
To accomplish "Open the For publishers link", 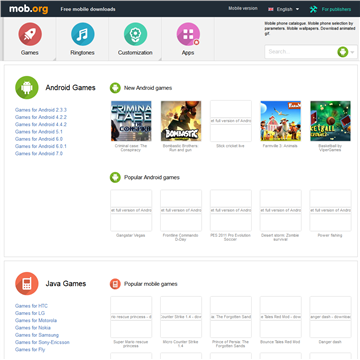I will point(336,9).
